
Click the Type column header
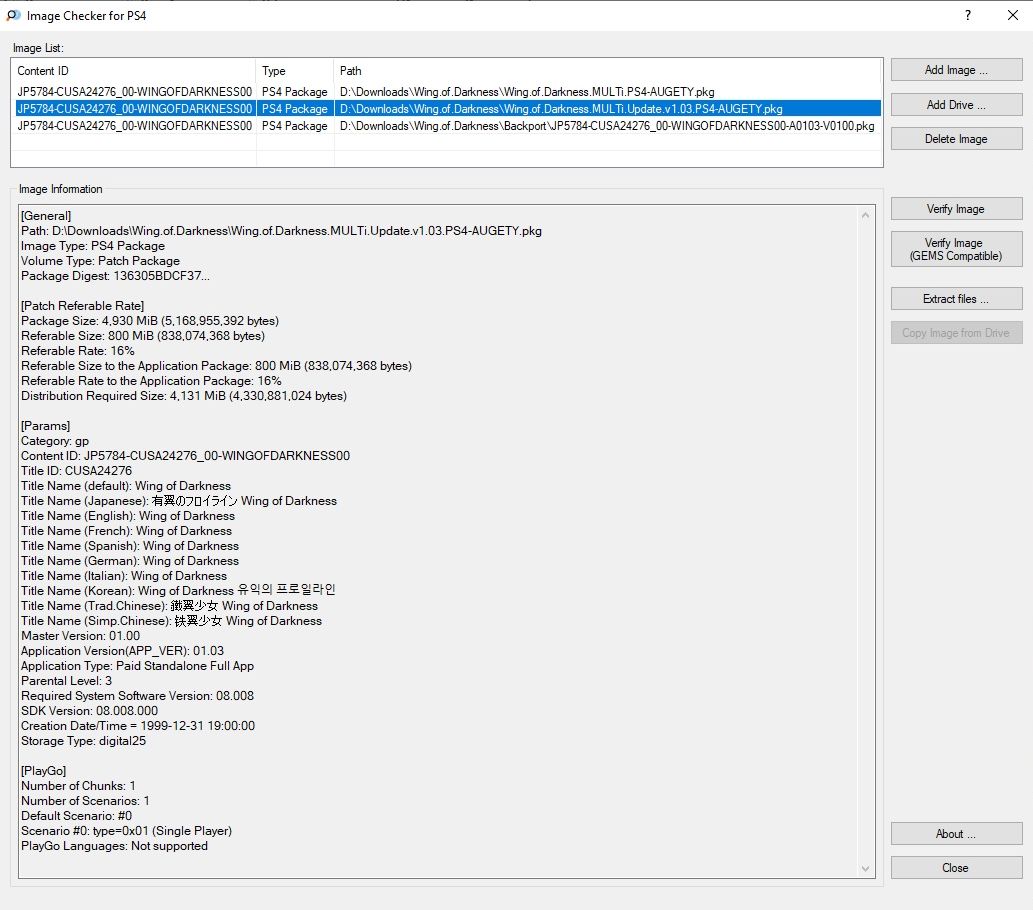(295, 71)
